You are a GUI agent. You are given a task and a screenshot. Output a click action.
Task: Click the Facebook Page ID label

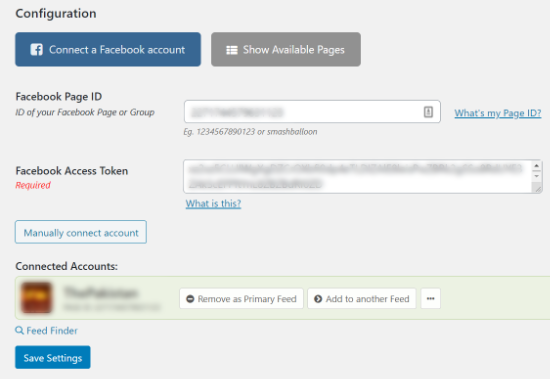pos(59,97)
